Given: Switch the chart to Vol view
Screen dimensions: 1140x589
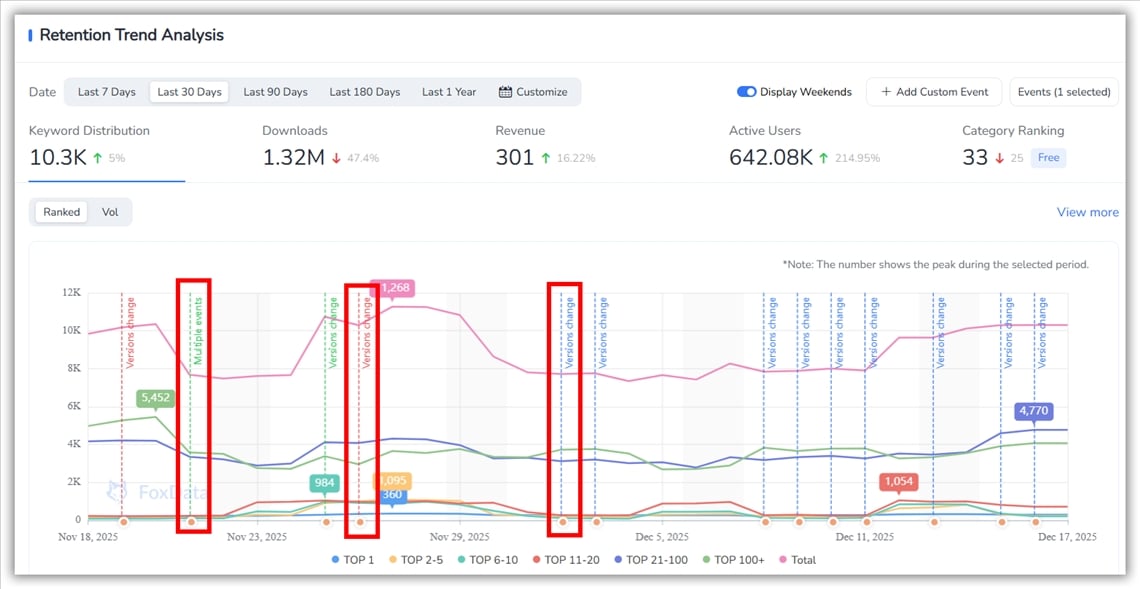Looking at the screenshot, I should [x=110, y=212].
